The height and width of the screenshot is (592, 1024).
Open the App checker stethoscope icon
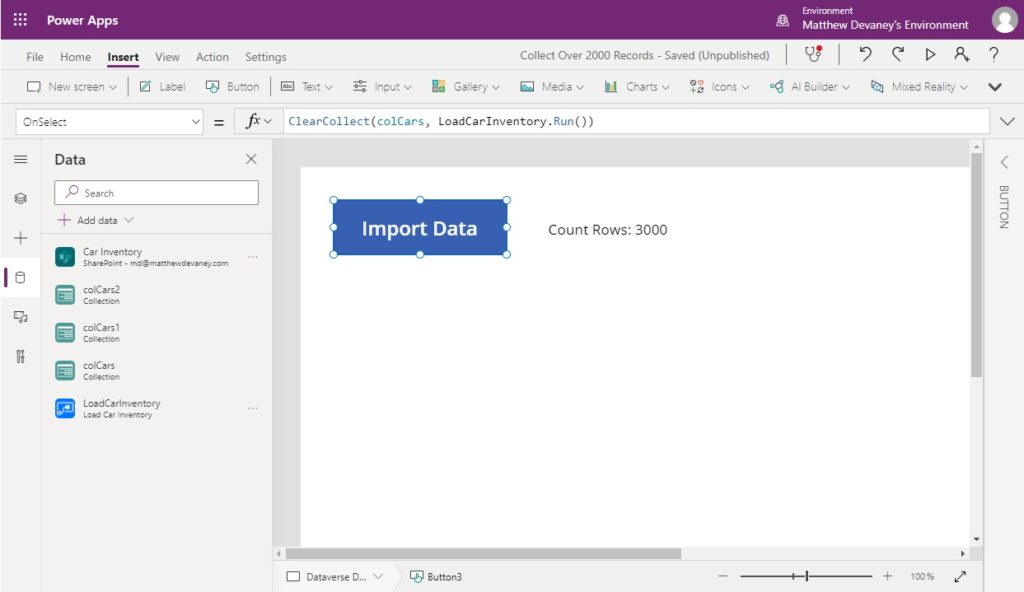[x=813, y=54]
